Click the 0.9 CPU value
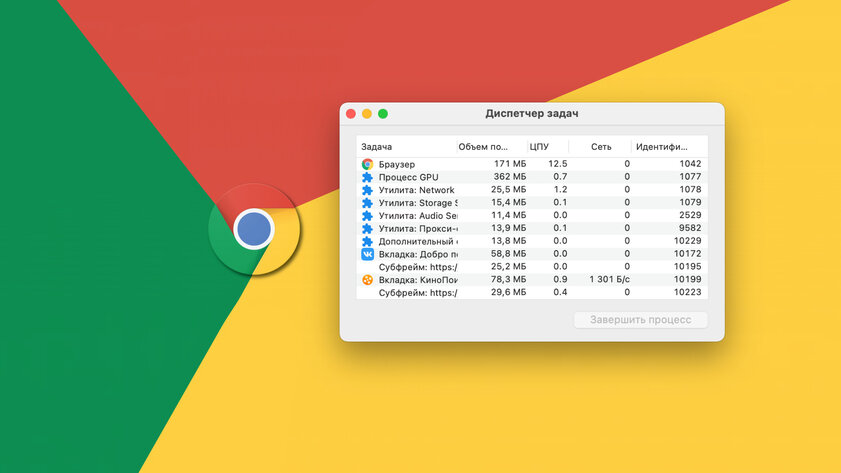The height and width of the screenshot is (473, 841). point(560,279)
